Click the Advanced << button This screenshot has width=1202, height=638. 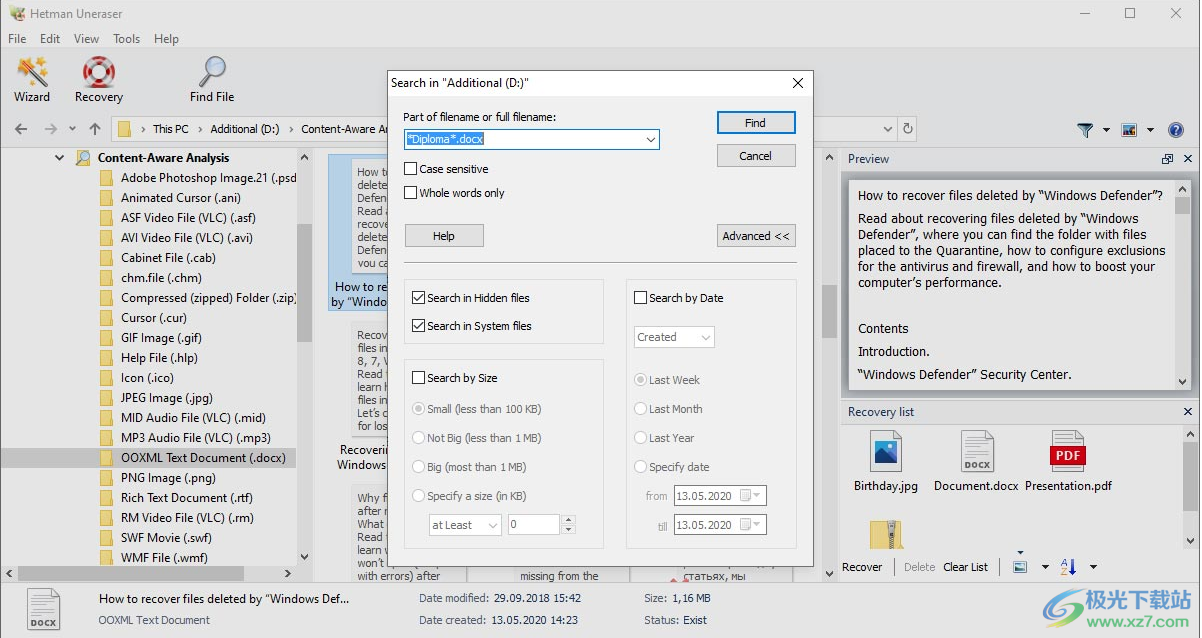756,236
